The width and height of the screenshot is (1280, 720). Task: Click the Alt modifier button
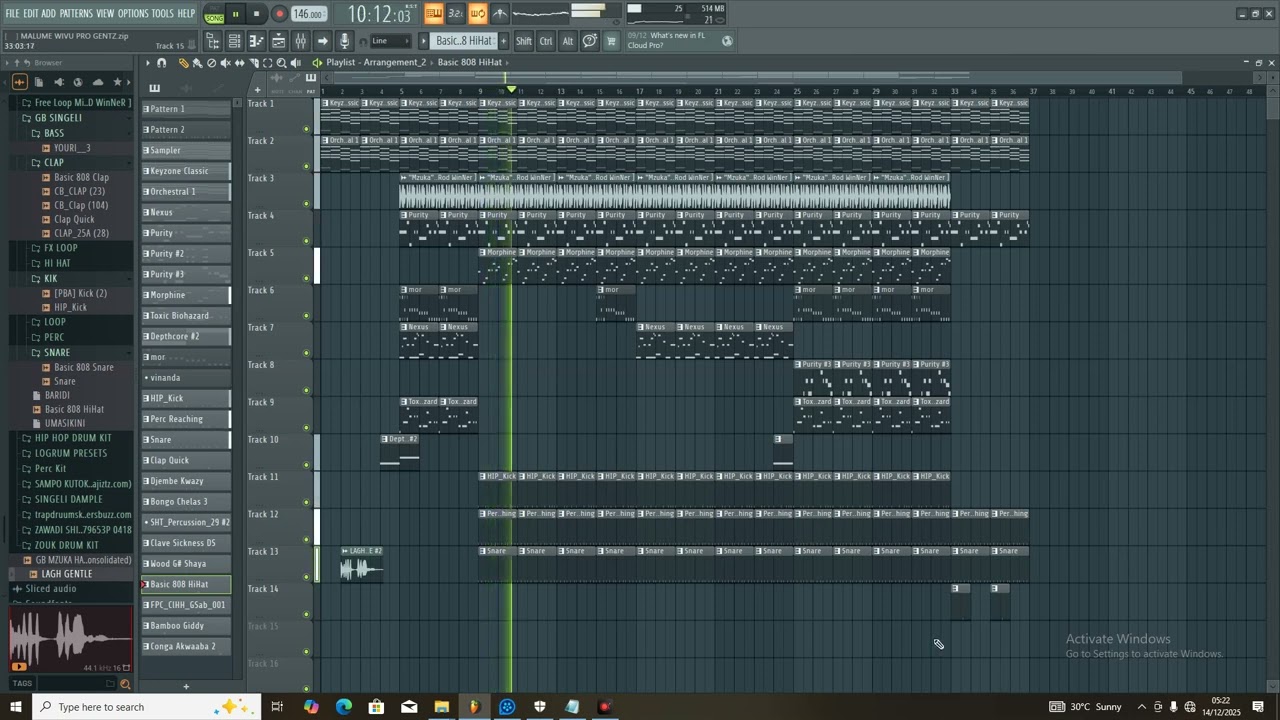[x=568, y=41]
